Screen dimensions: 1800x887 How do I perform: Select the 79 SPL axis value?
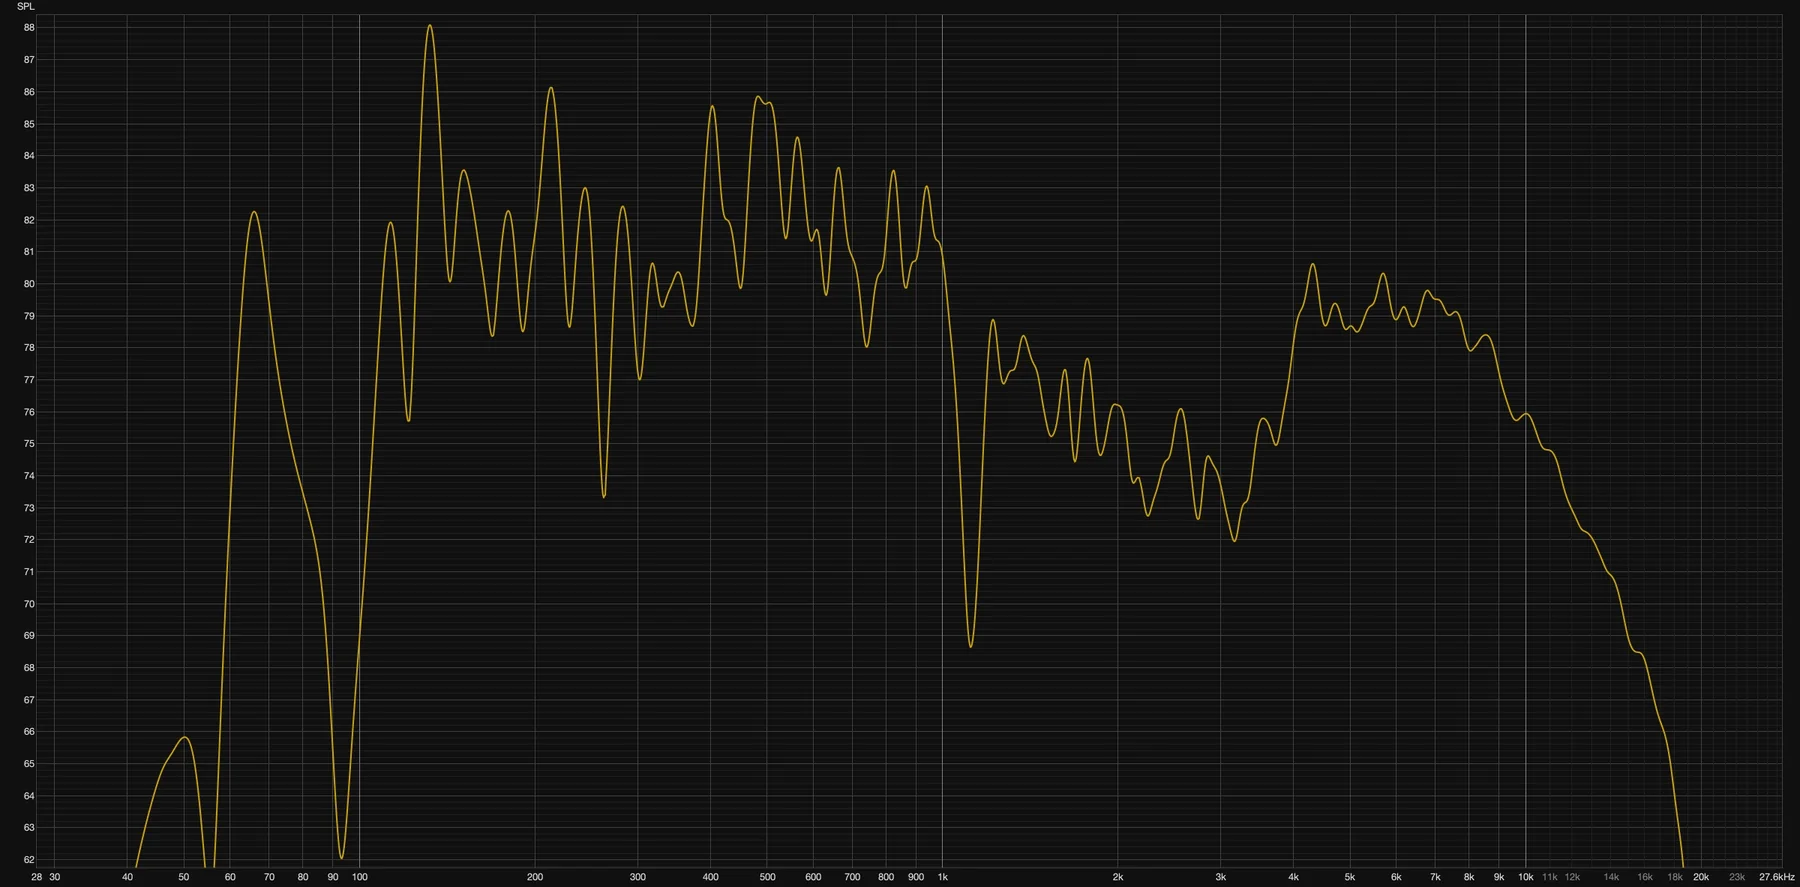[29, 316]
